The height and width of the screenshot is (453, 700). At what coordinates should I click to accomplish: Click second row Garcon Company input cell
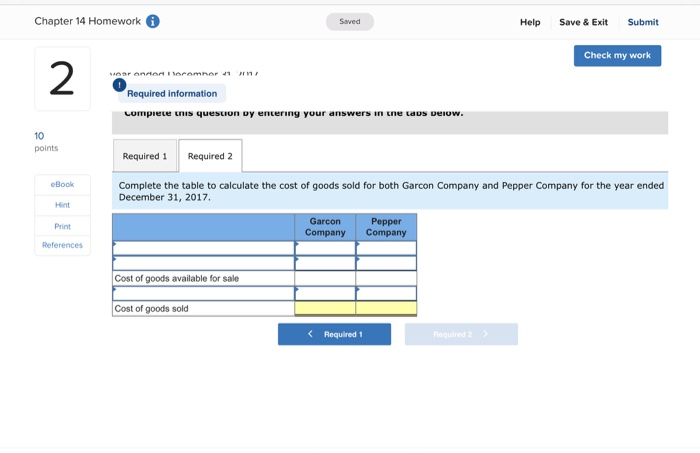(x=325, y=263)
